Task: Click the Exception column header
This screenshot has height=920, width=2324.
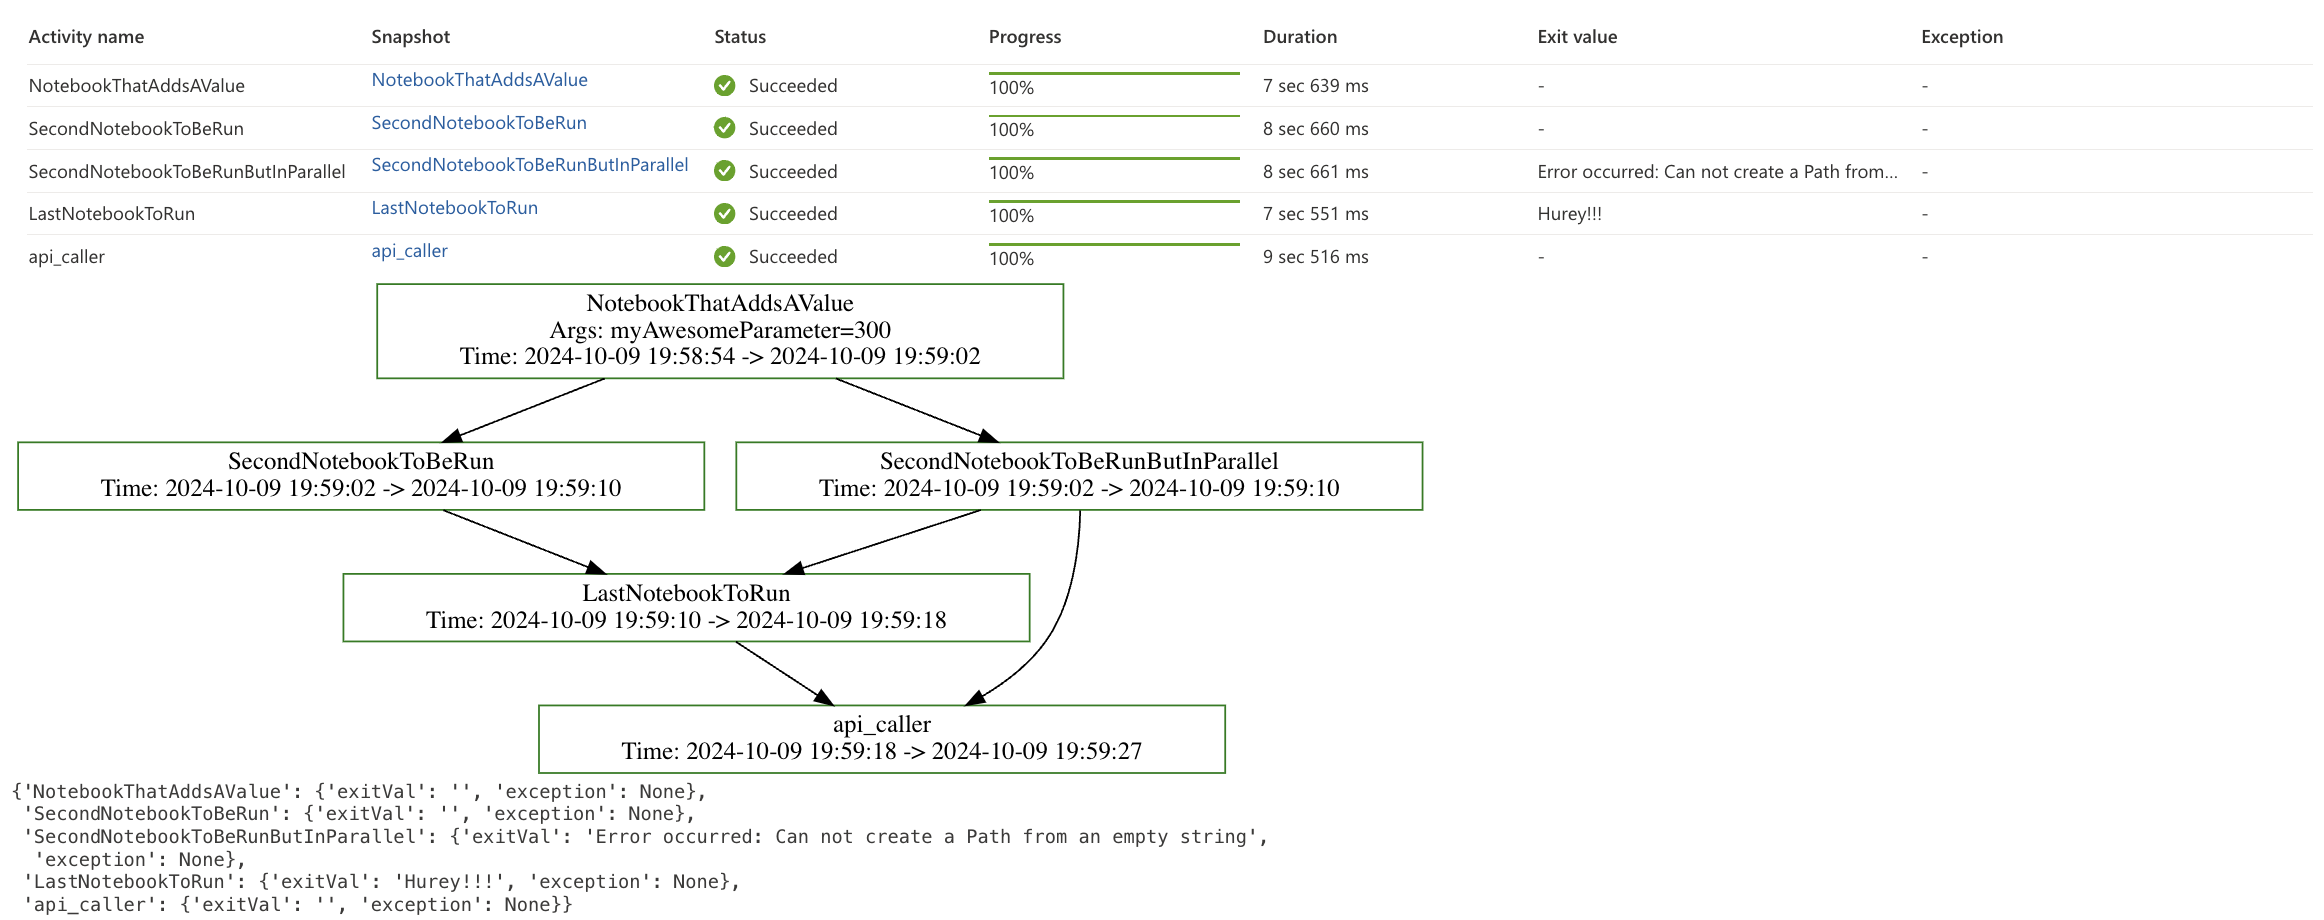Action: (x=1961, y=37)
